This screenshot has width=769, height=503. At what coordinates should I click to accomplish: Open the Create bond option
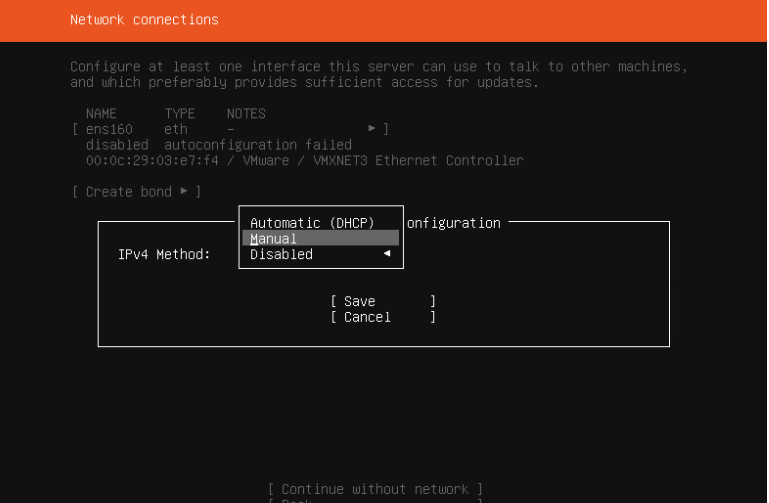pos(136,192)
